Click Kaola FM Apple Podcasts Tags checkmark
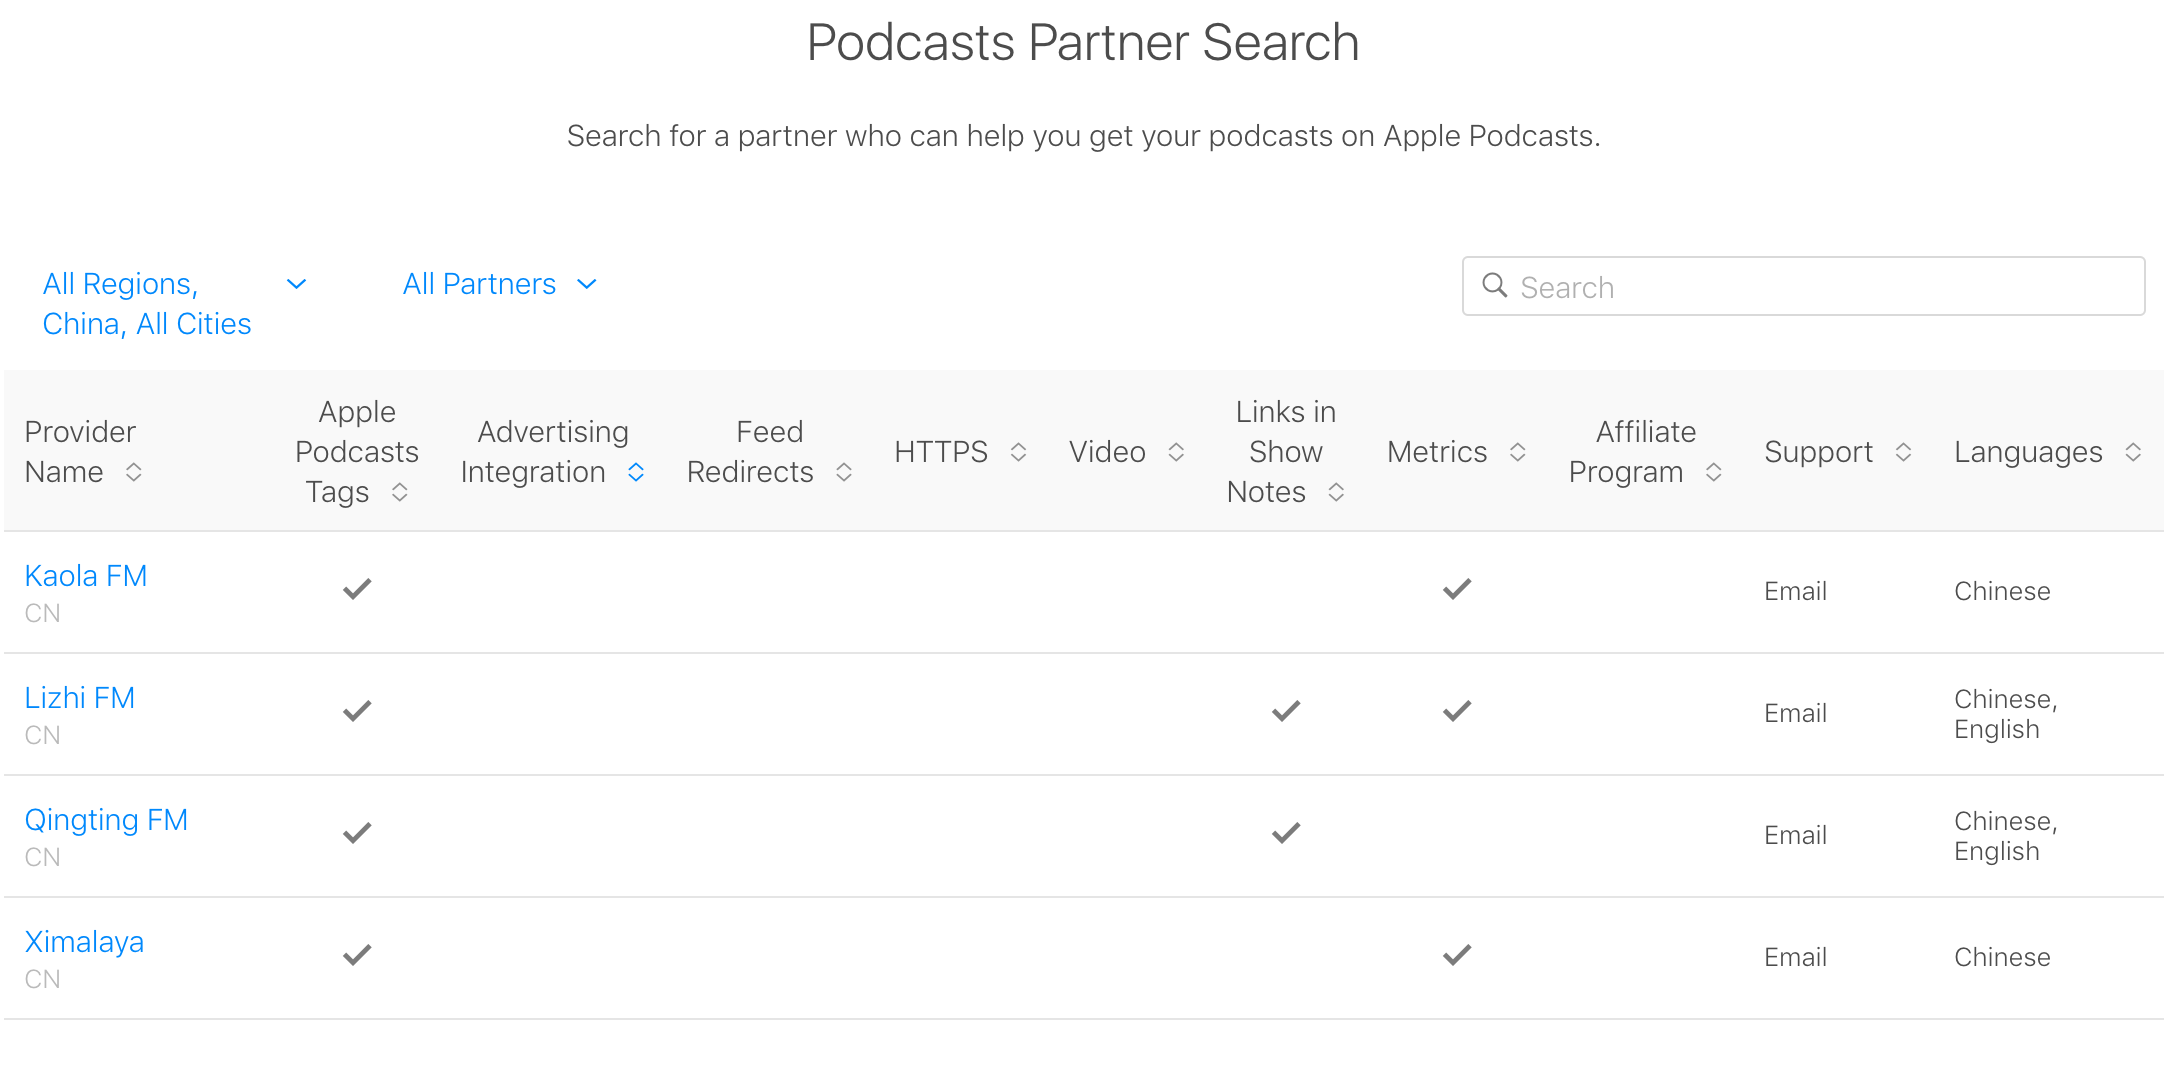The width and height of the screenshot is (2172, 1084). 357,589
